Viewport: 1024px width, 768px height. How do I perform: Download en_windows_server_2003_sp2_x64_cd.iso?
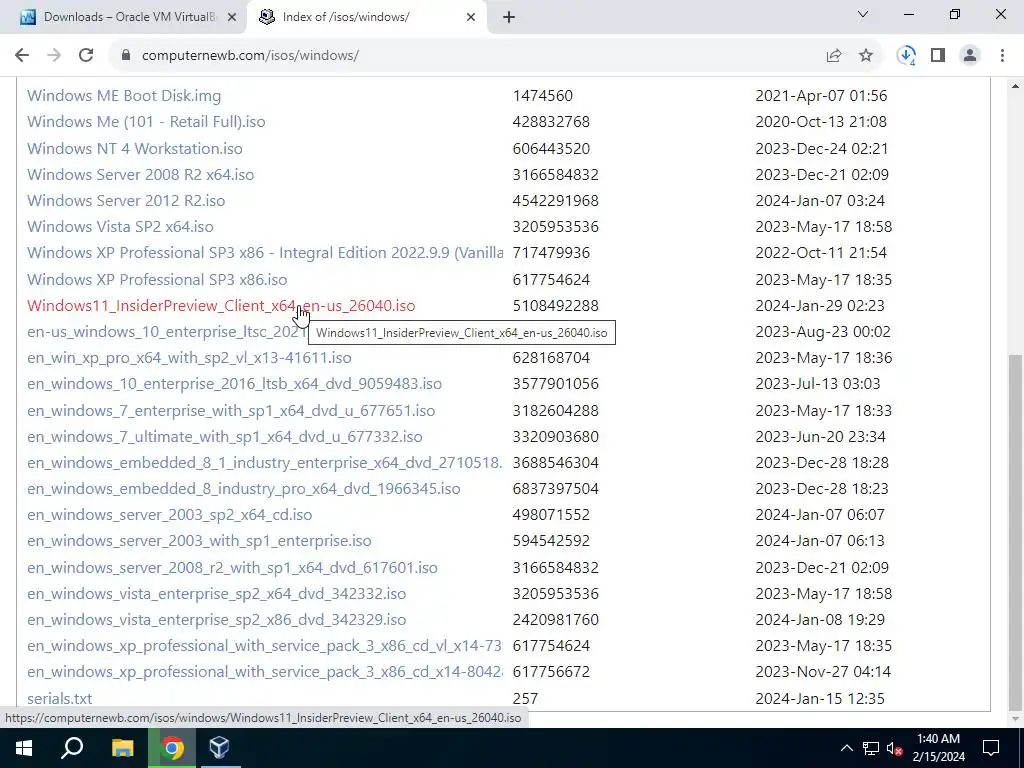pos(169,515)
